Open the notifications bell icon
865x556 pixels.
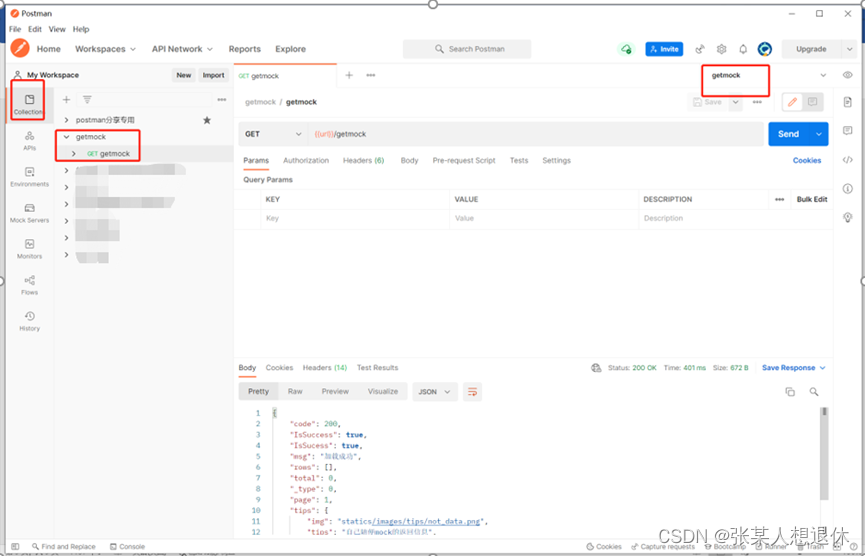tap(743, 49)
